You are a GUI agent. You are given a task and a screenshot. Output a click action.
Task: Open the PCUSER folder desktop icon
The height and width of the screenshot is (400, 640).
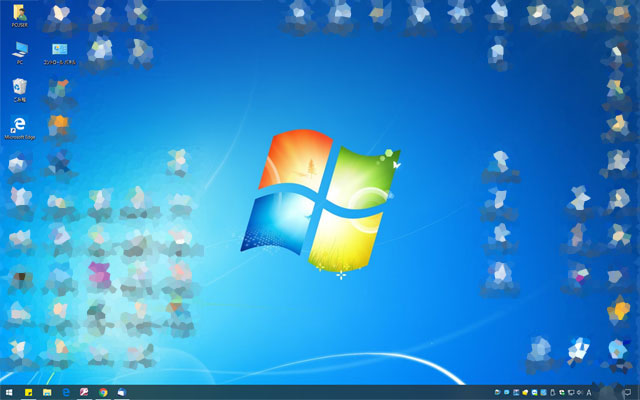point(18,16)
